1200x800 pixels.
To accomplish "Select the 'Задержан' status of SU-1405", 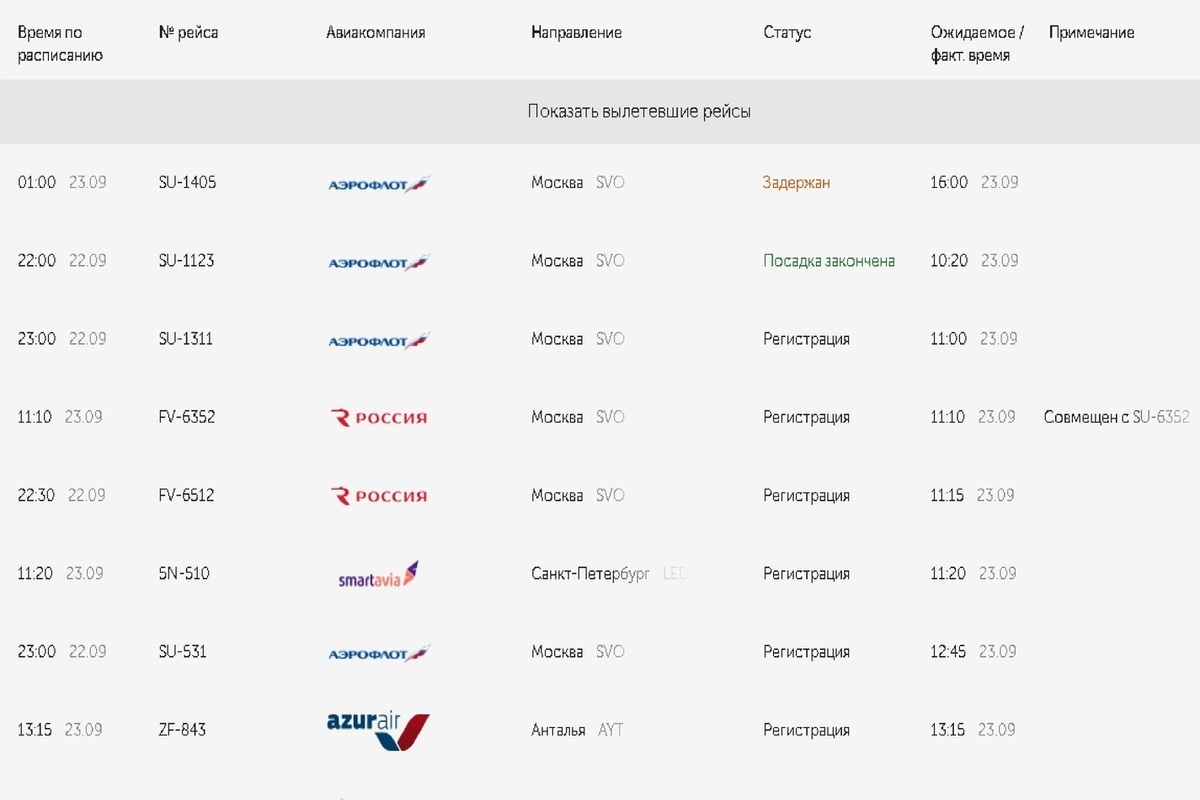I will pyautogui.click(x=796, y=183).
